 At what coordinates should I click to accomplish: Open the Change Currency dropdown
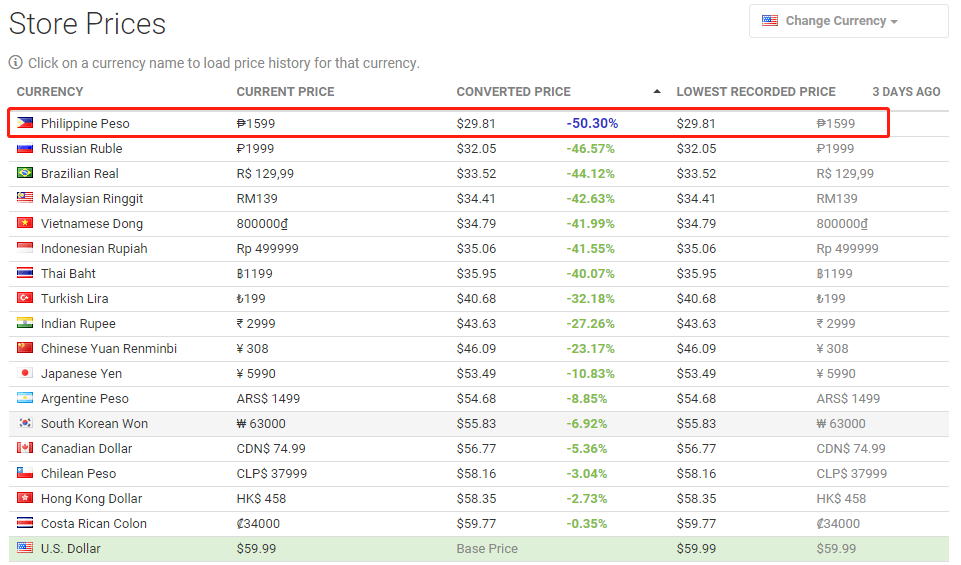[848, 21]
